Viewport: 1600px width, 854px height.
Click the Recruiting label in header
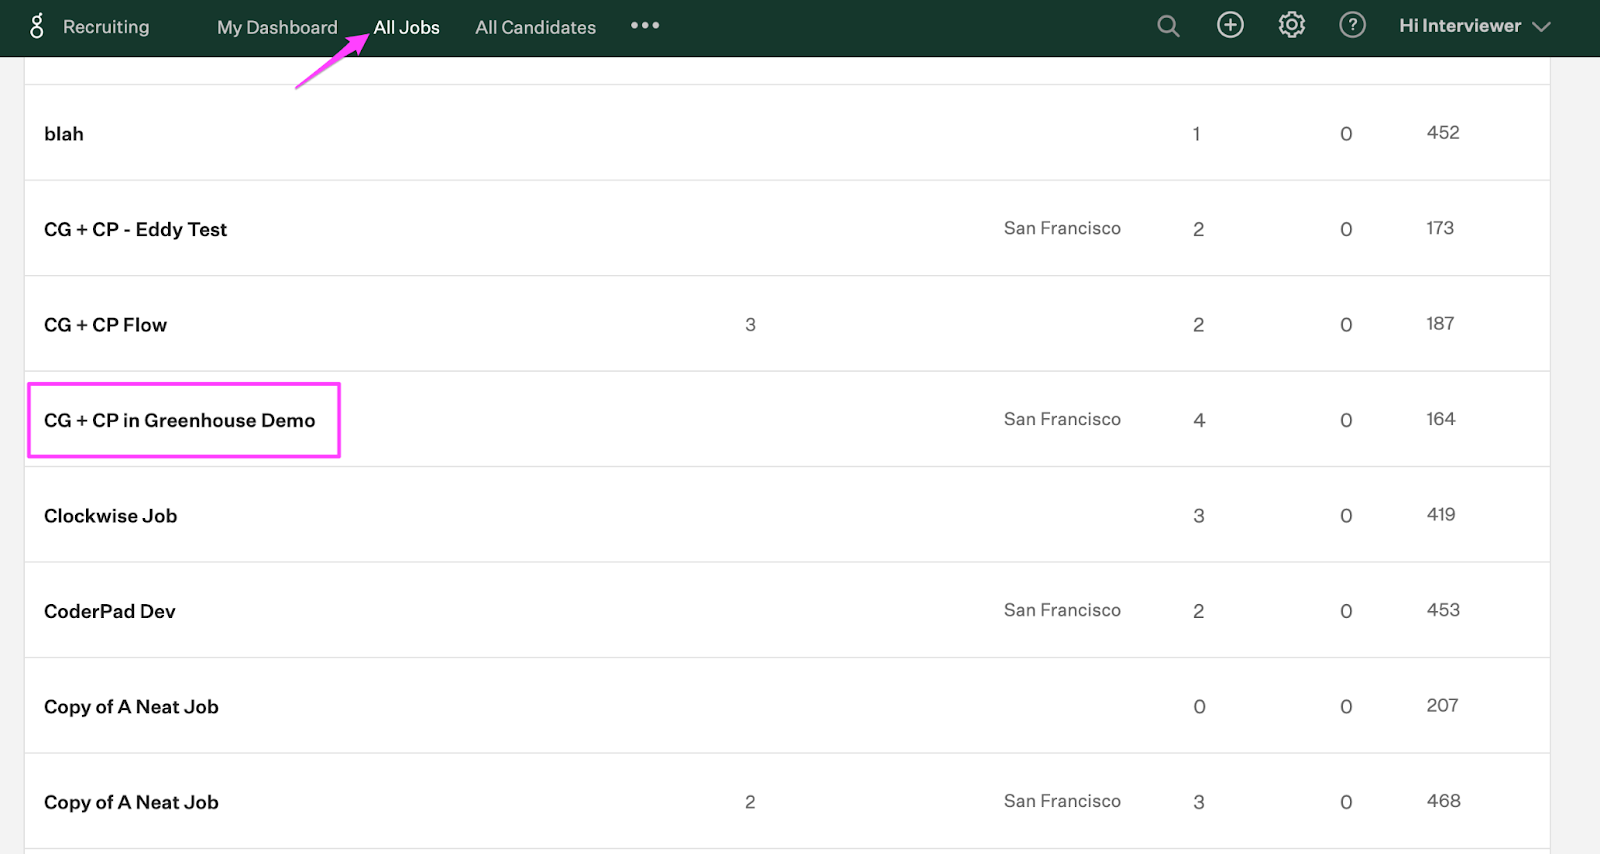pos(106,27)
